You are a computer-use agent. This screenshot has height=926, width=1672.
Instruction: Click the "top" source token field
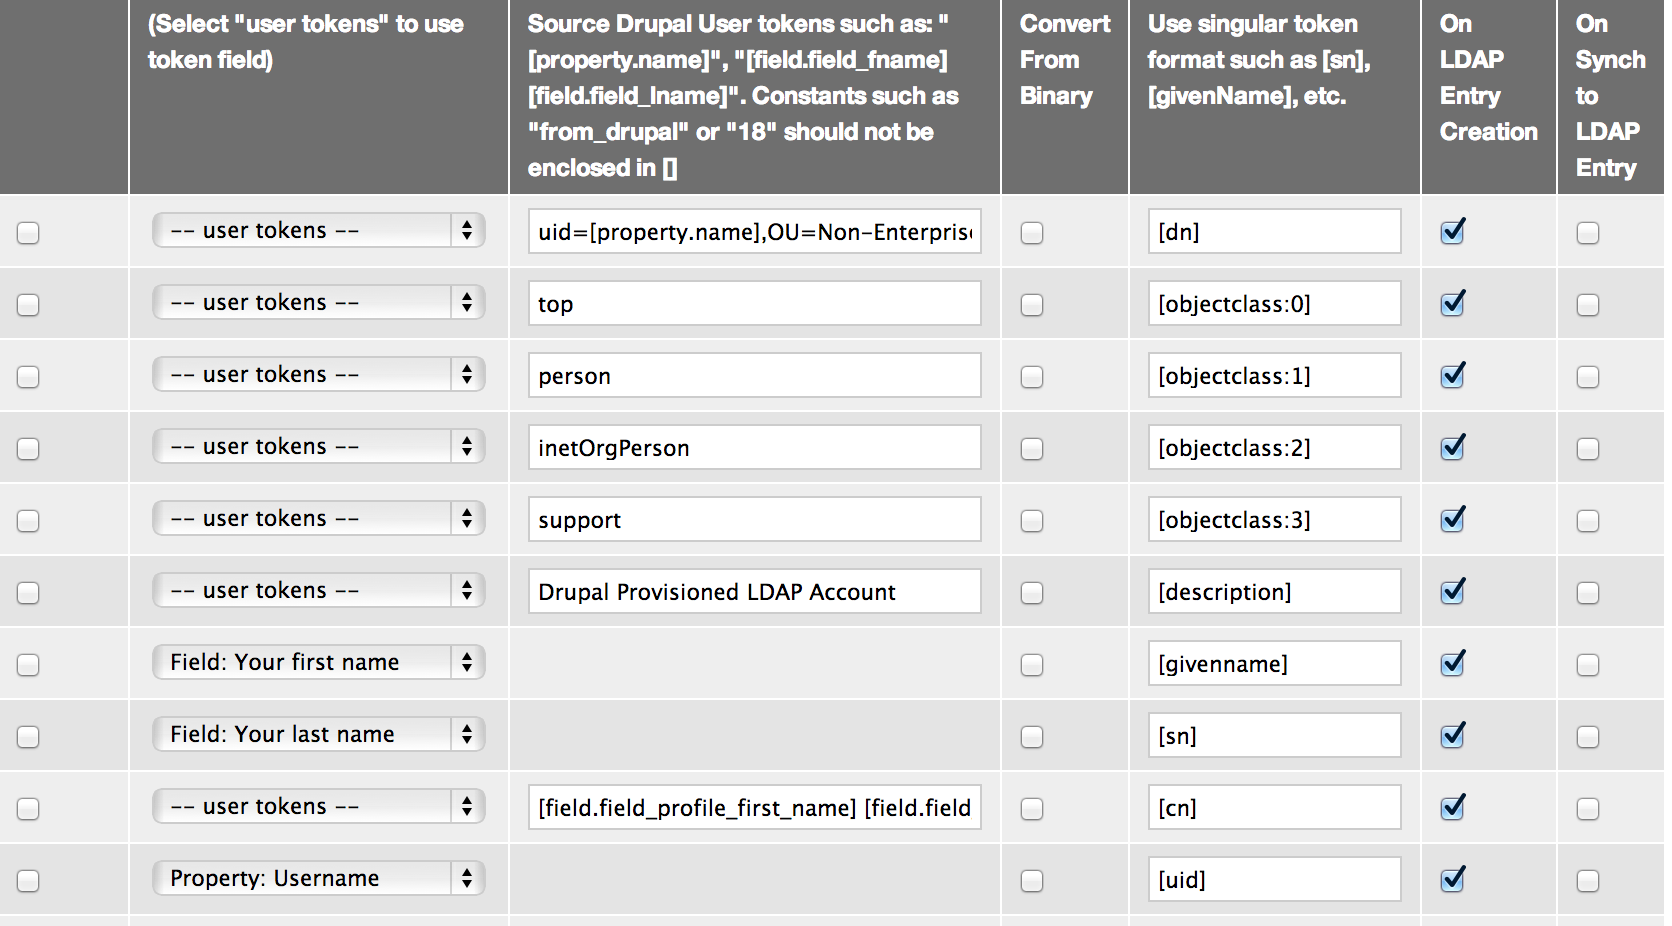[x=754, y=304]
